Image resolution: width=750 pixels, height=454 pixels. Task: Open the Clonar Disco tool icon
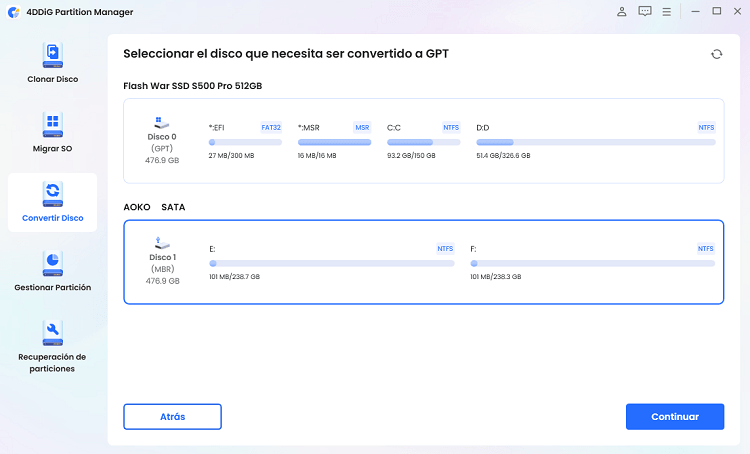[53, 55]
